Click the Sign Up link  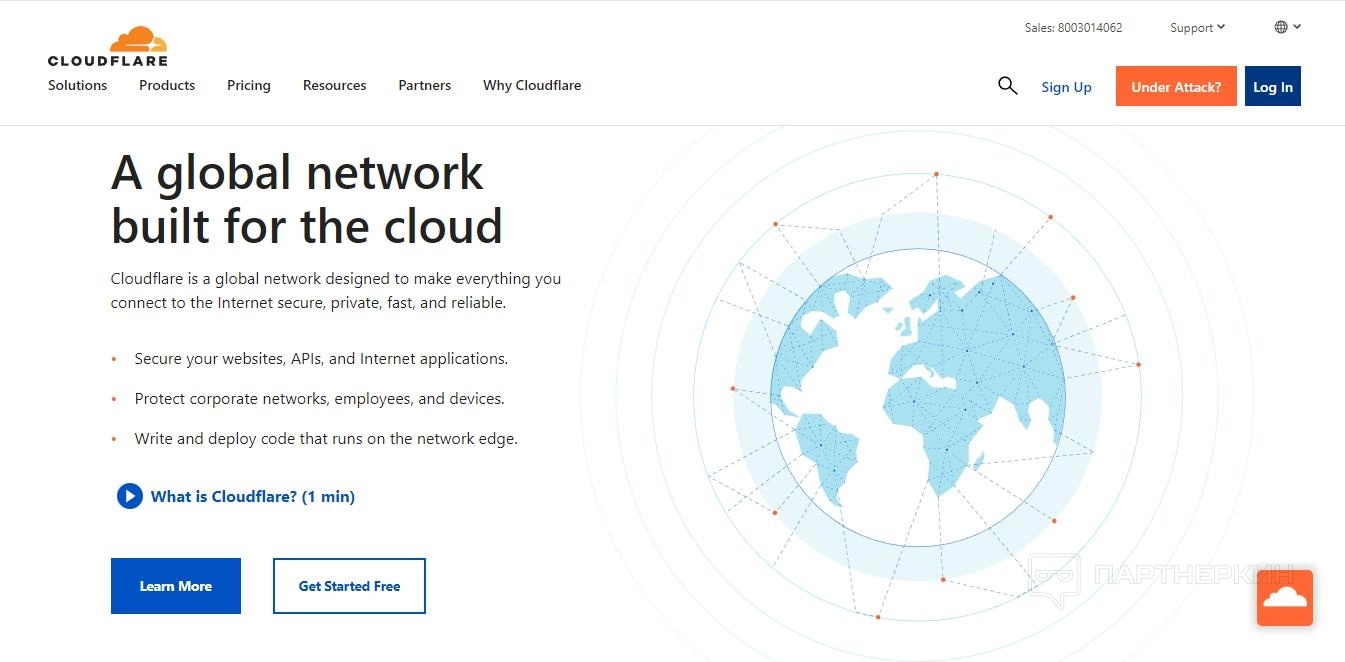pos(1066,87)
